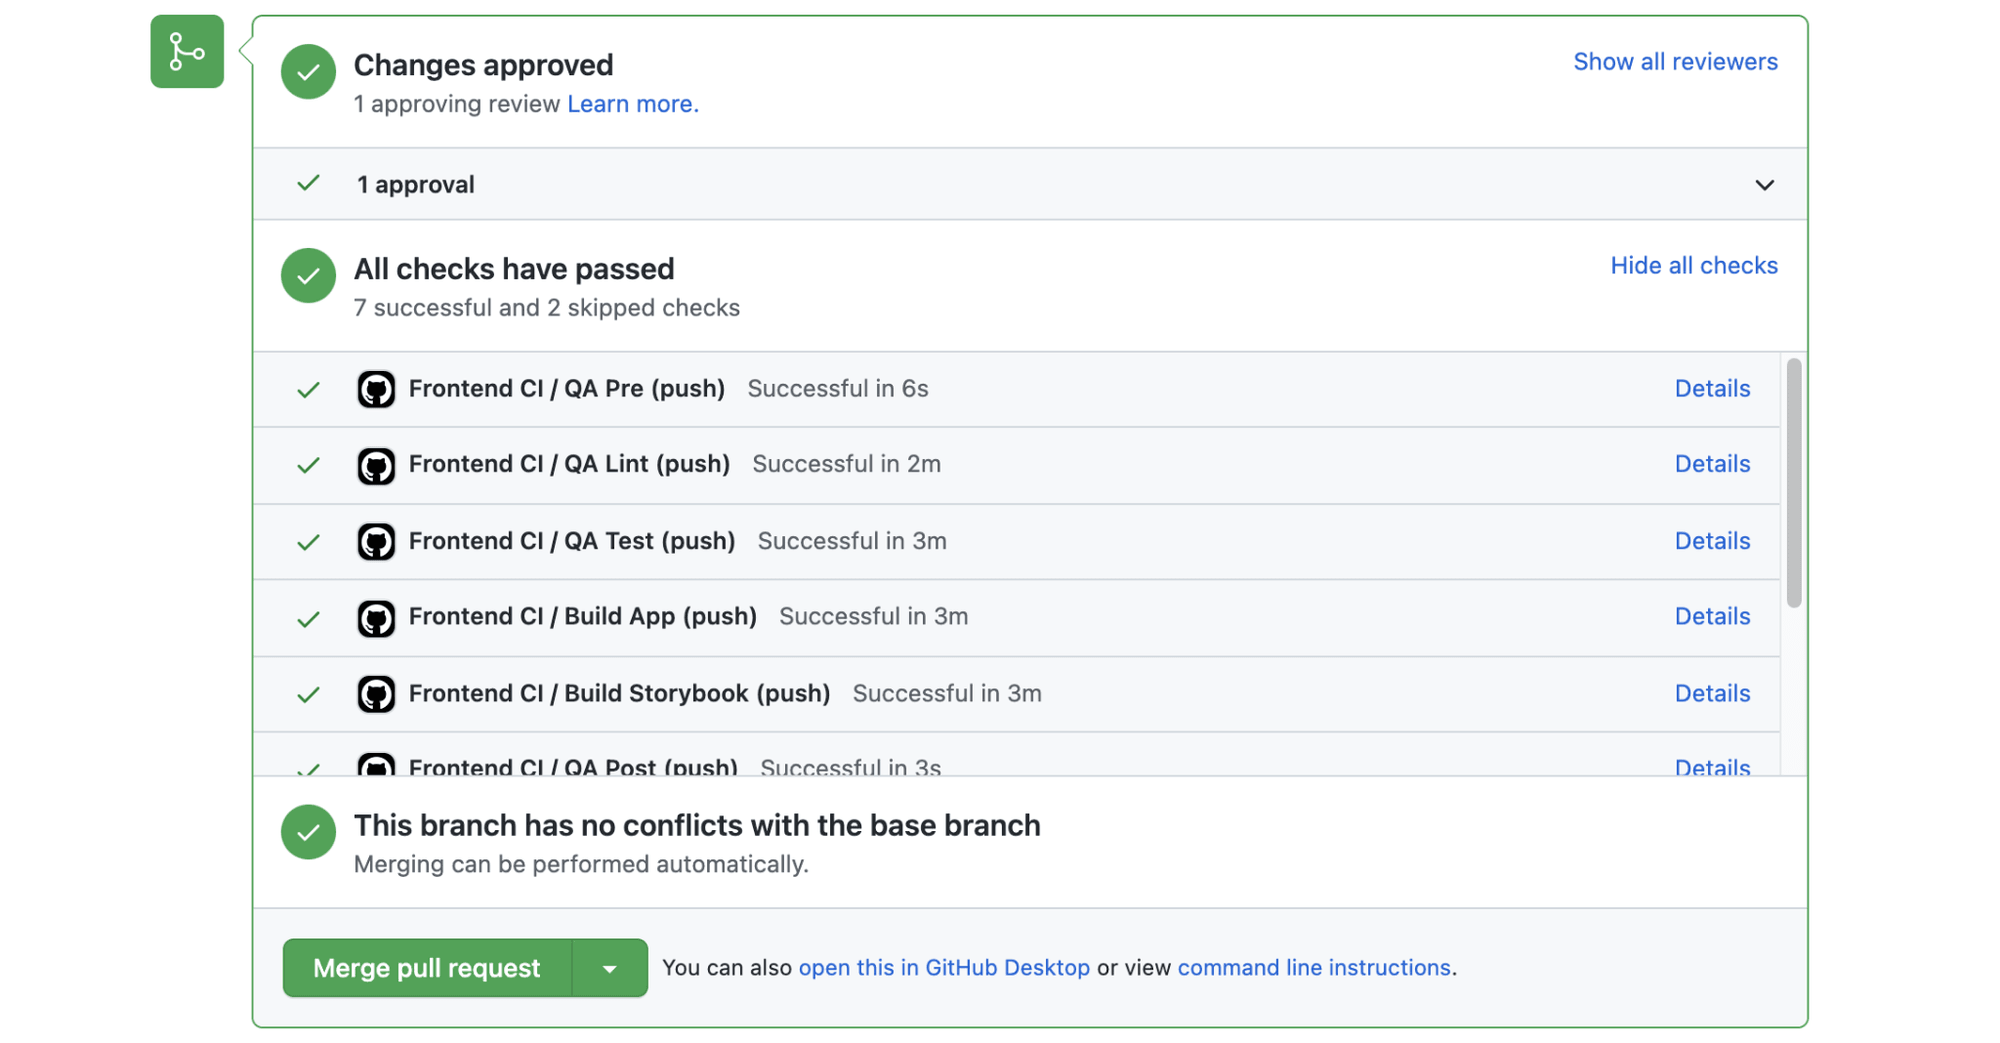
Task: Show all reviewers for this pull request
Action: 1675,61
